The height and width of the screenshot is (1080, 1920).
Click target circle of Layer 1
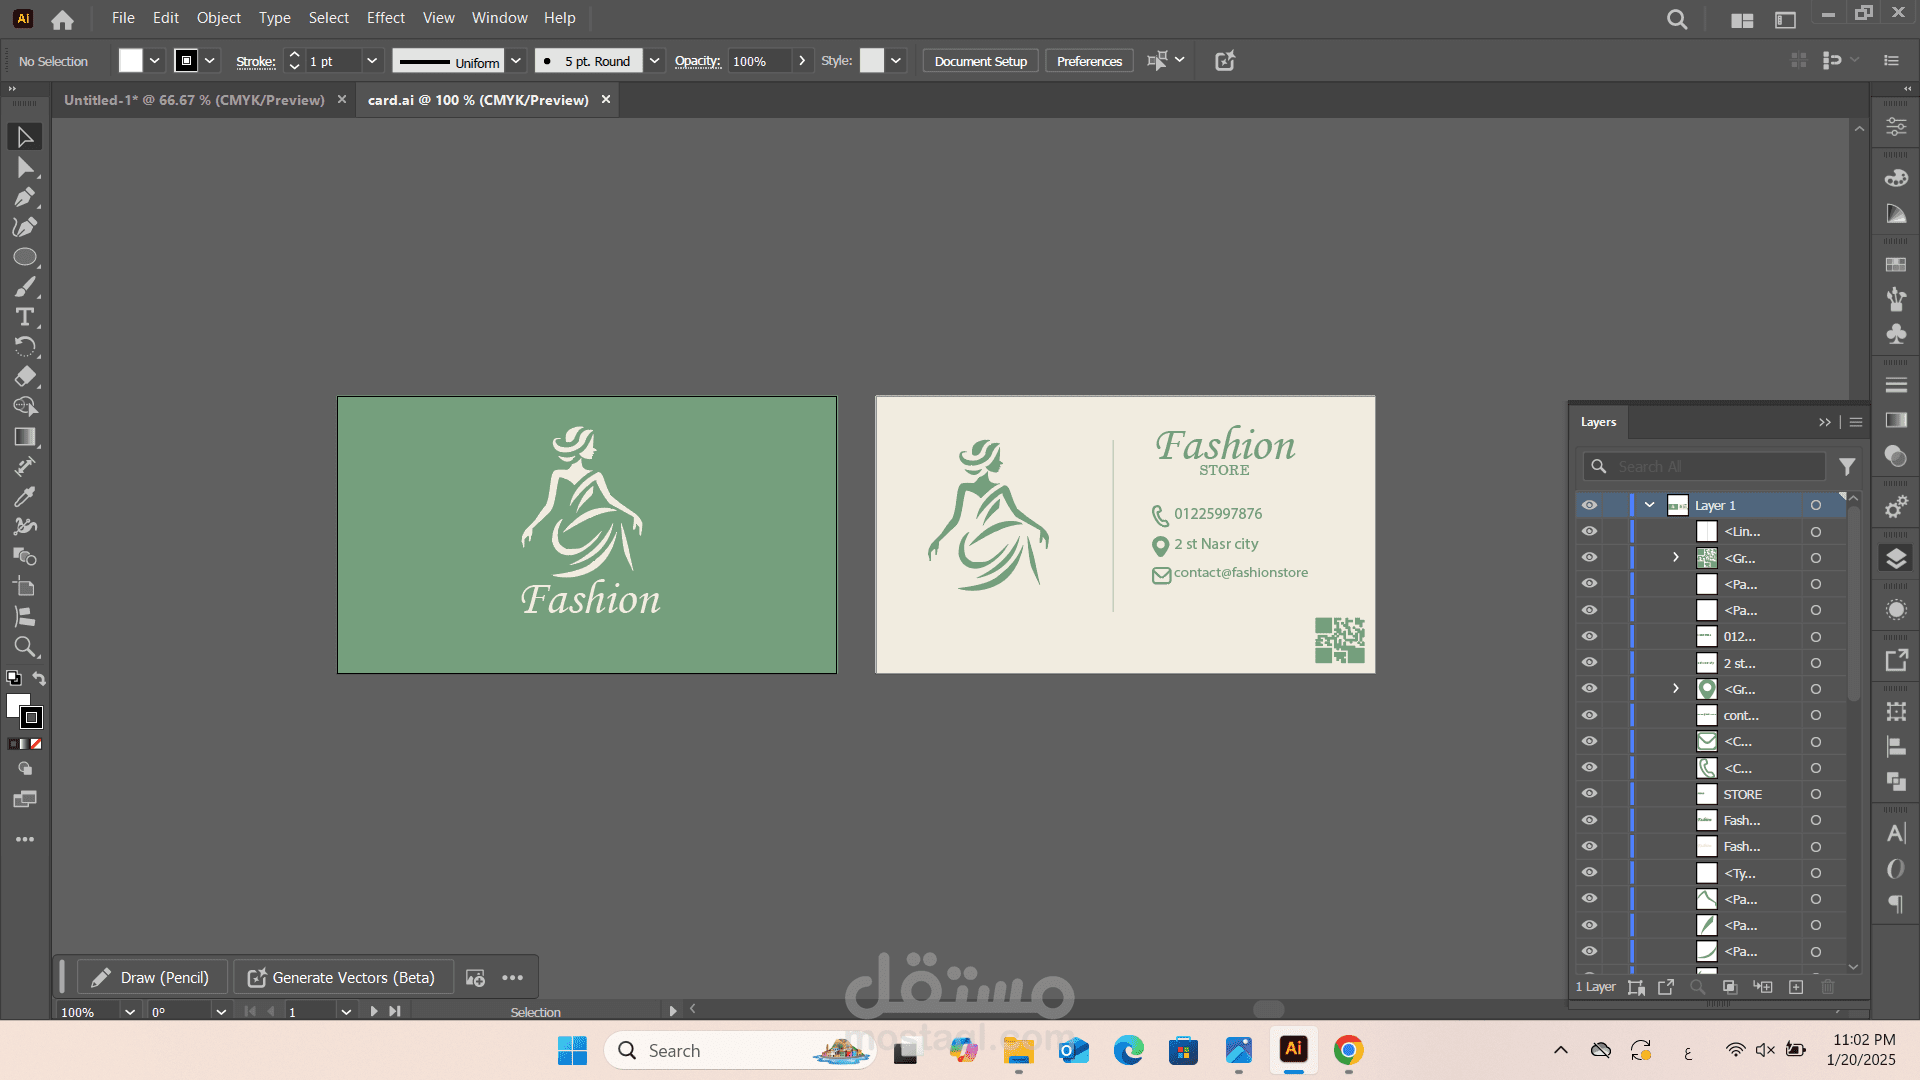(1815, 505)
